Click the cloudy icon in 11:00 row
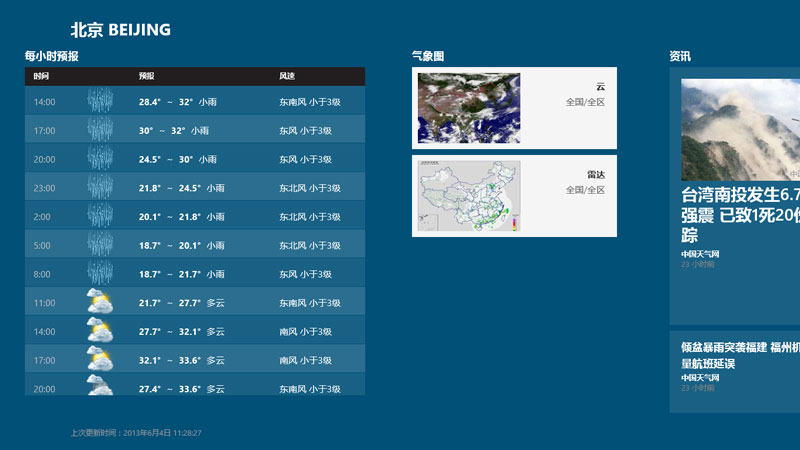Screen dimensions: 800x450 pos(99,302)
